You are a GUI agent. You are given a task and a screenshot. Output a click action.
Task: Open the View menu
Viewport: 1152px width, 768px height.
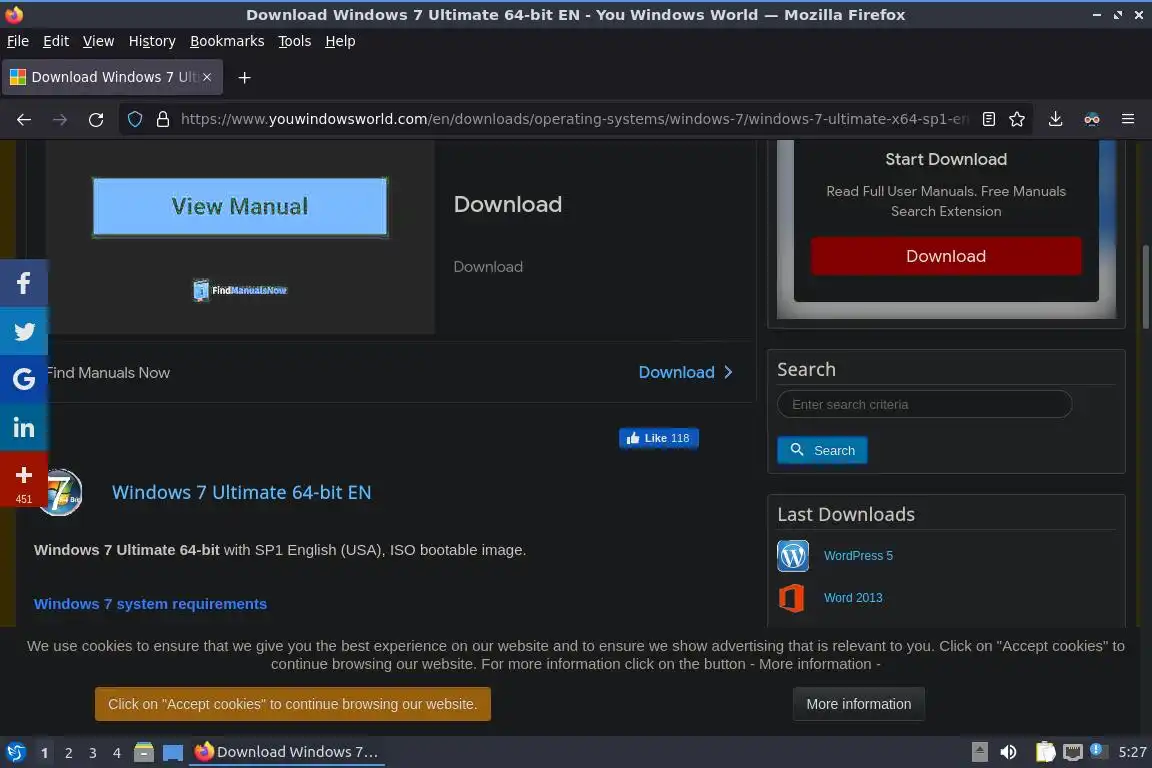(x=98, y=41)
